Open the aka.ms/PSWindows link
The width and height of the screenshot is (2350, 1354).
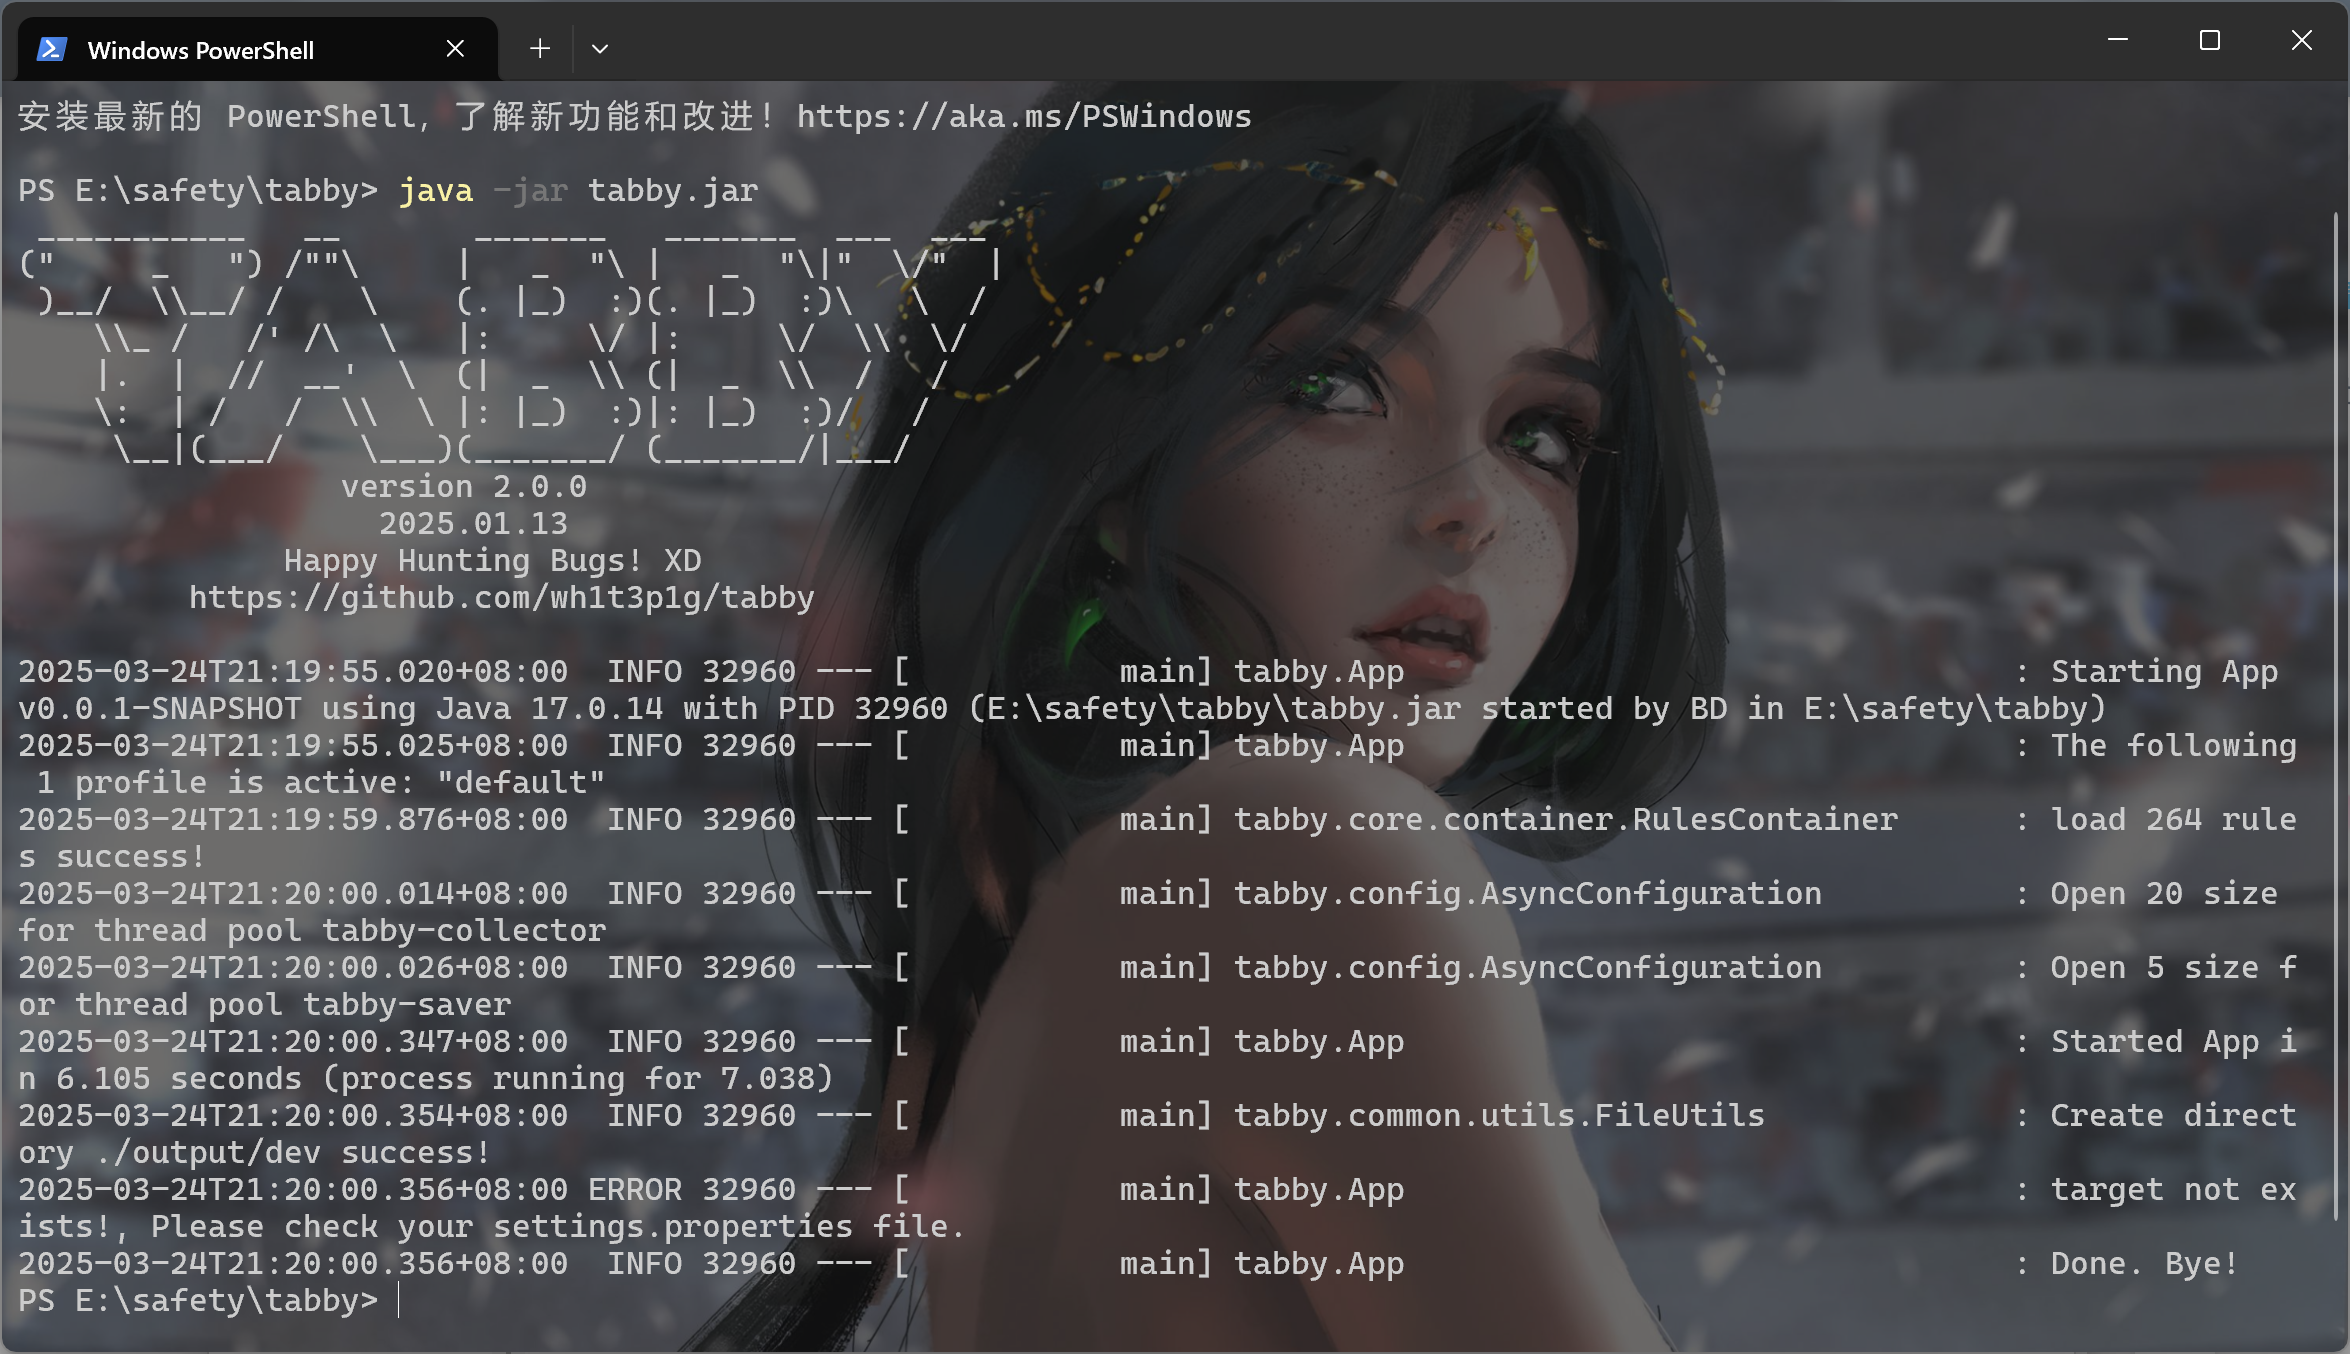tap(1023, 117)
